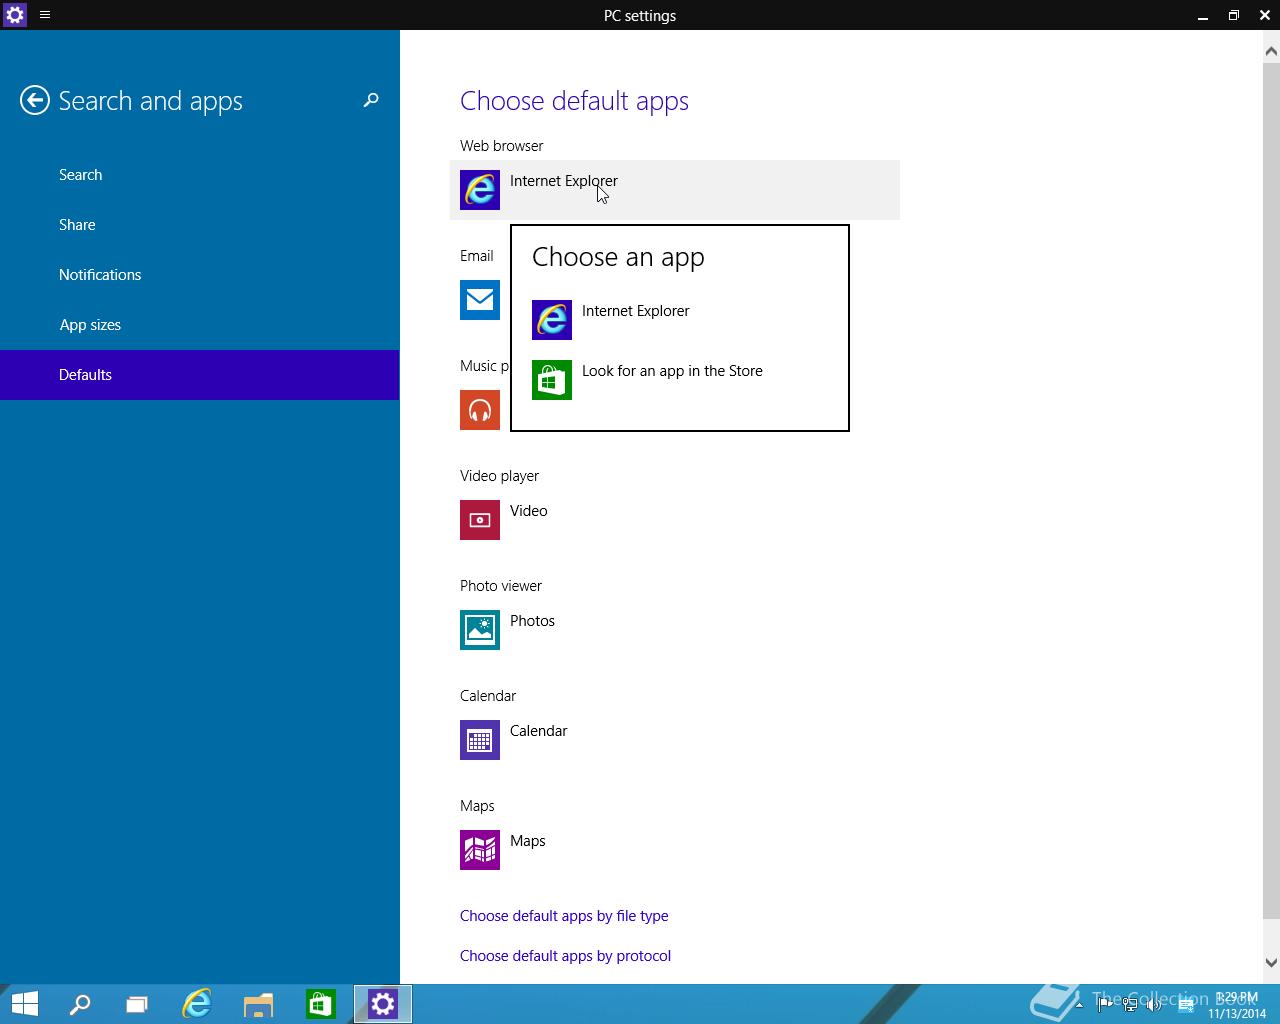Open taskbar Search magnifier
This screenshot has width=1280, height=1024.
[80, 1004]
